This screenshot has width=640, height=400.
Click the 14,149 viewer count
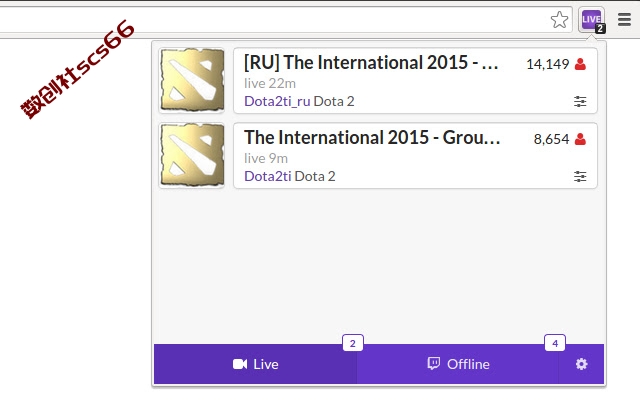click(548, 64)
